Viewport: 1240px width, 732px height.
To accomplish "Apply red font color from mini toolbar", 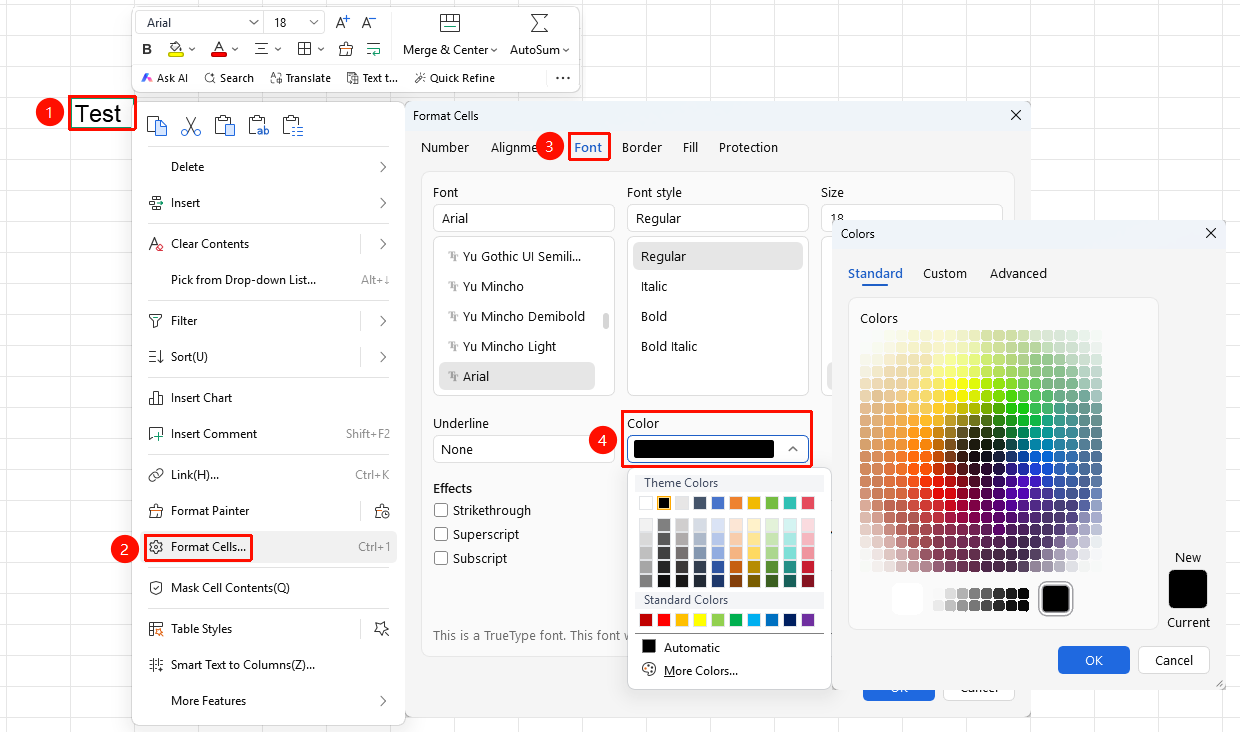I will (219, 49).
